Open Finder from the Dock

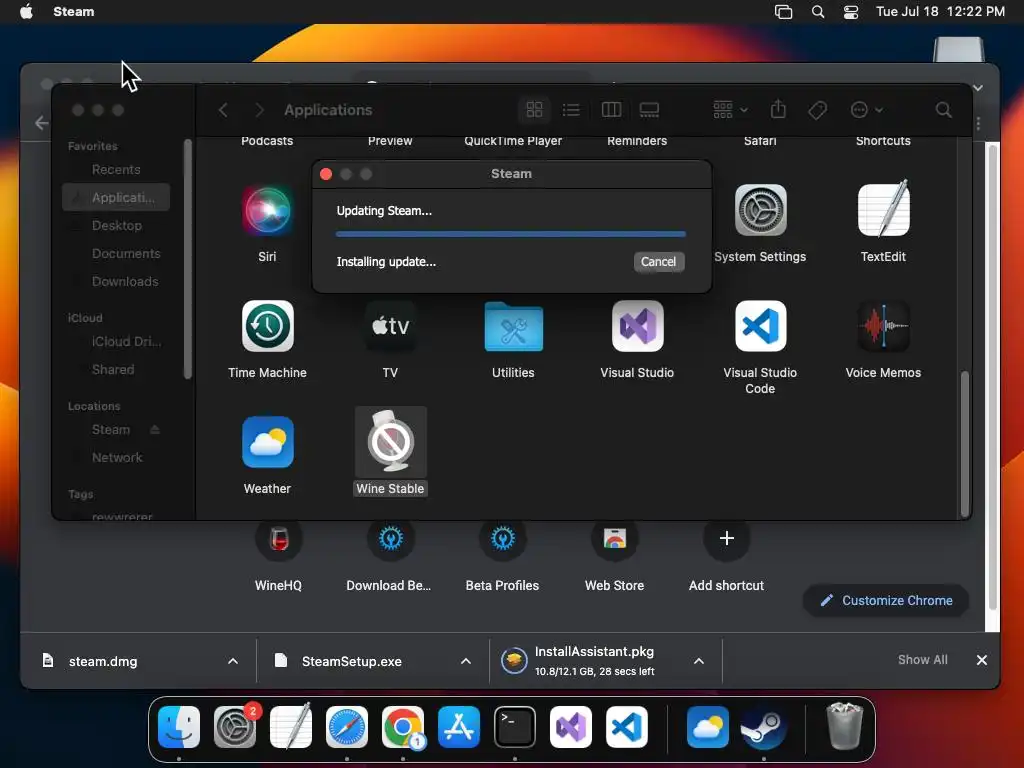click(179, 727)
